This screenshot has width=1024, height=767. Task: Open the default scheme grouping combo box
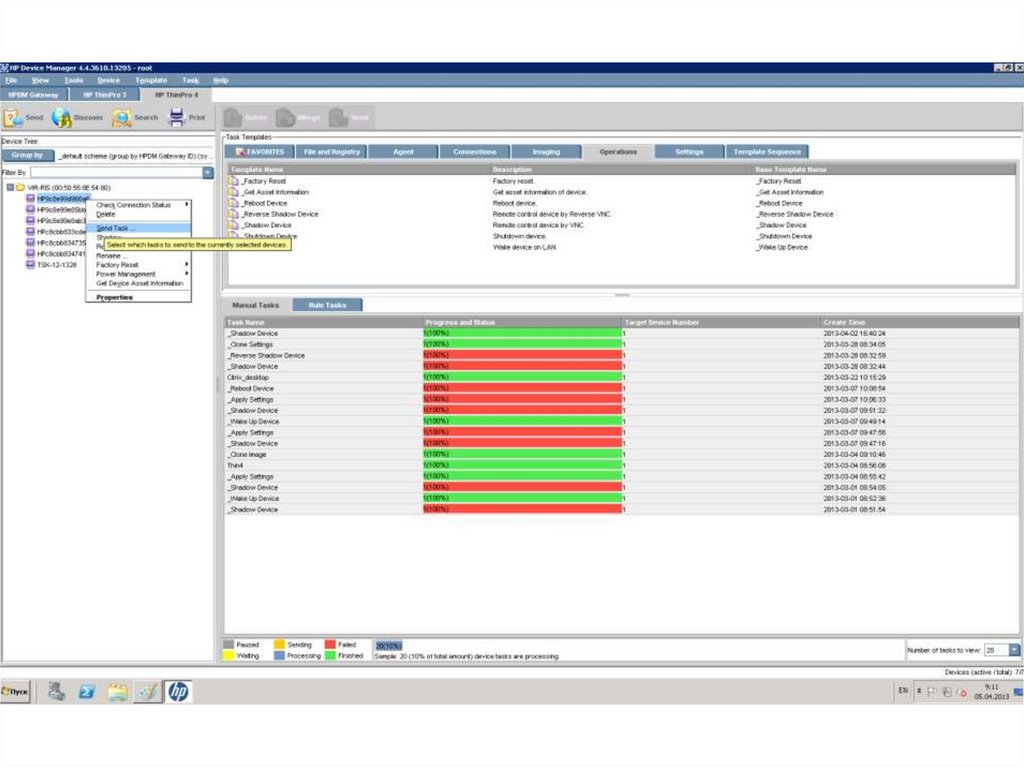(135, 156)
